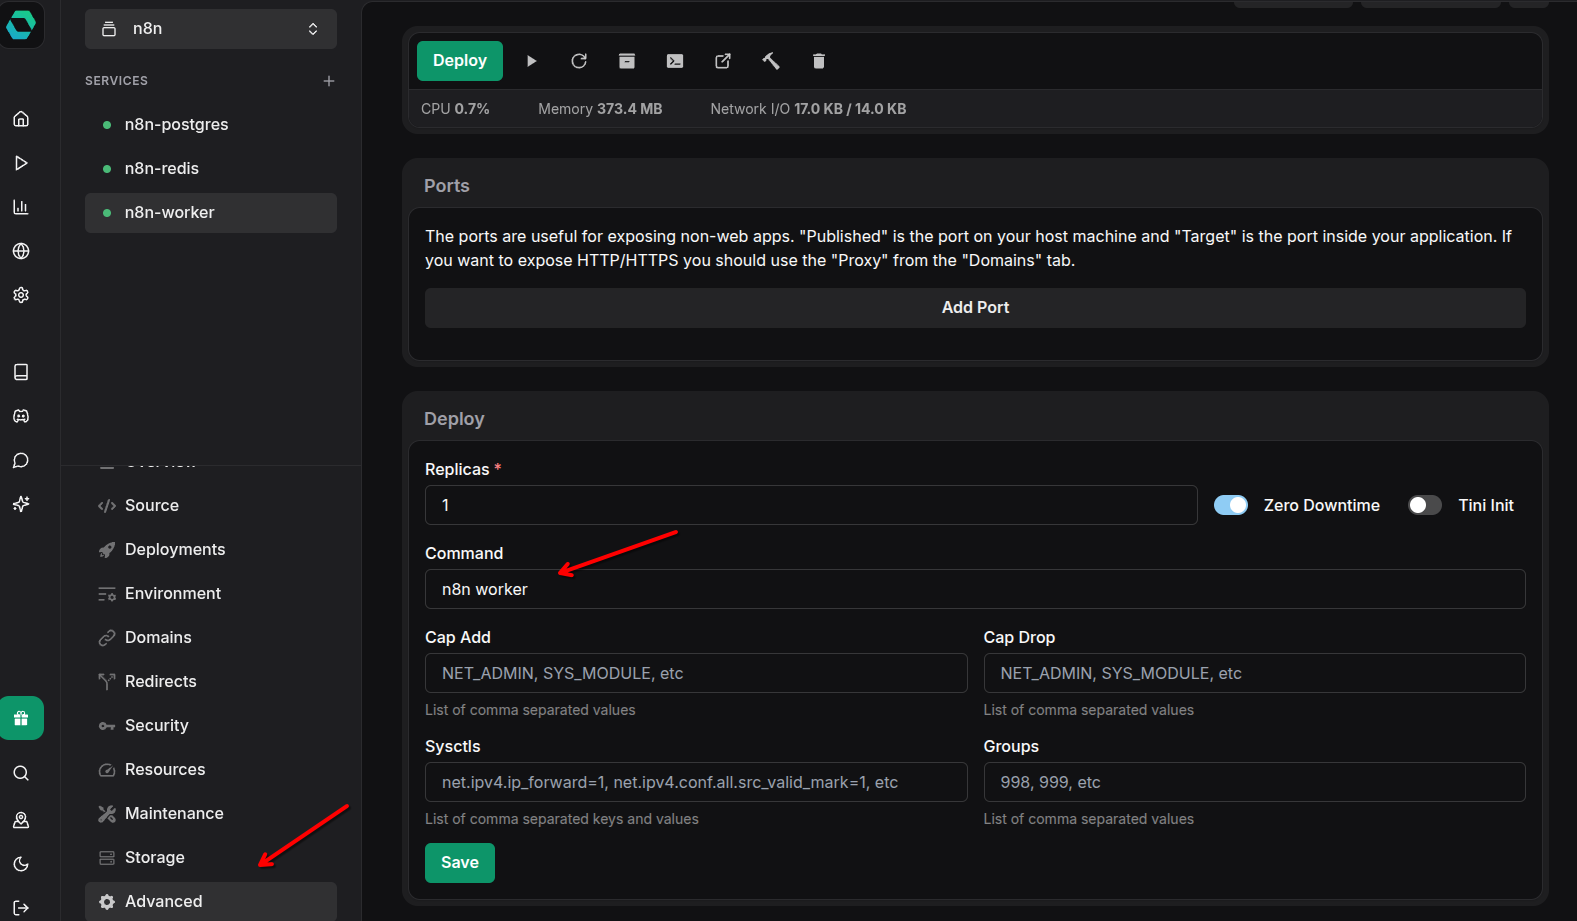Open the Maintenance tab
This screenshot has width=1577, height=921.
click(x=211, y=814)
